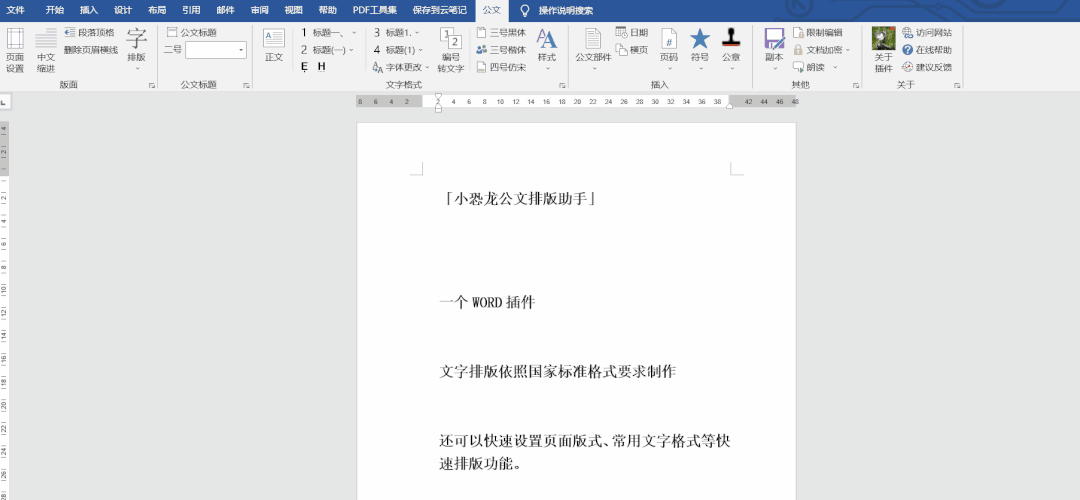Image resolution: width=1080 pixels, height=500 pixels.
Task: Open 公文标题 group dialog launcher
Action: tap(246, 85)
